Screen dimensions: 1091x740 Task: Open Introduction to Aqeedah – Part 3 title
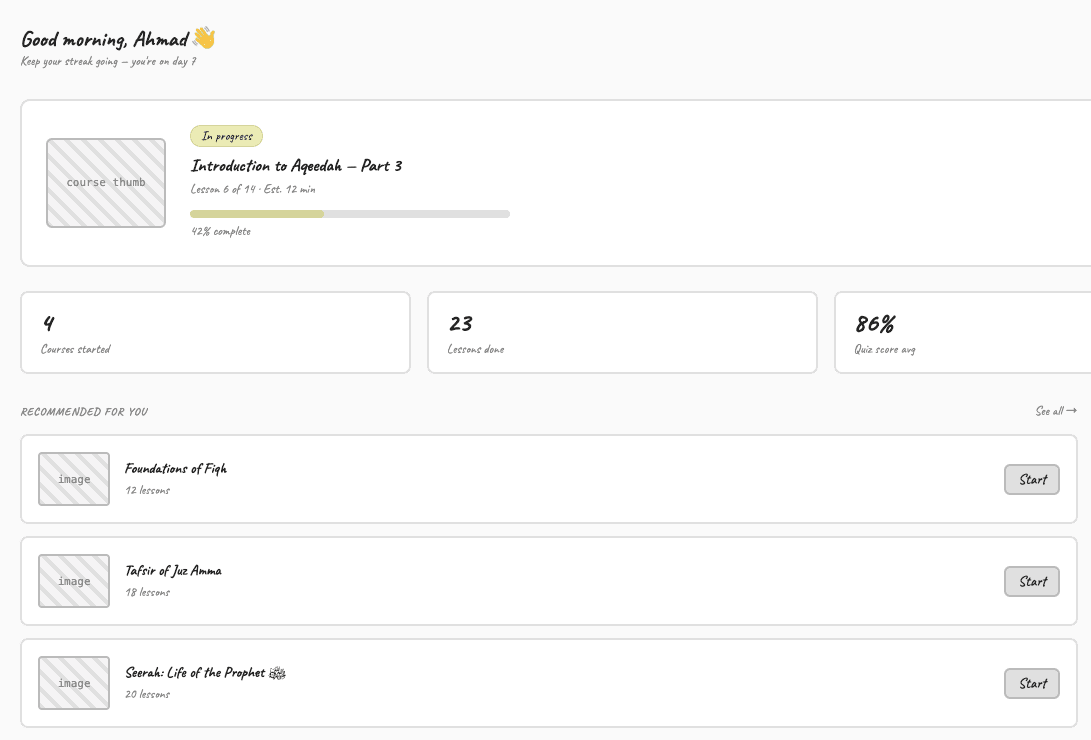(x=296, y=166)
